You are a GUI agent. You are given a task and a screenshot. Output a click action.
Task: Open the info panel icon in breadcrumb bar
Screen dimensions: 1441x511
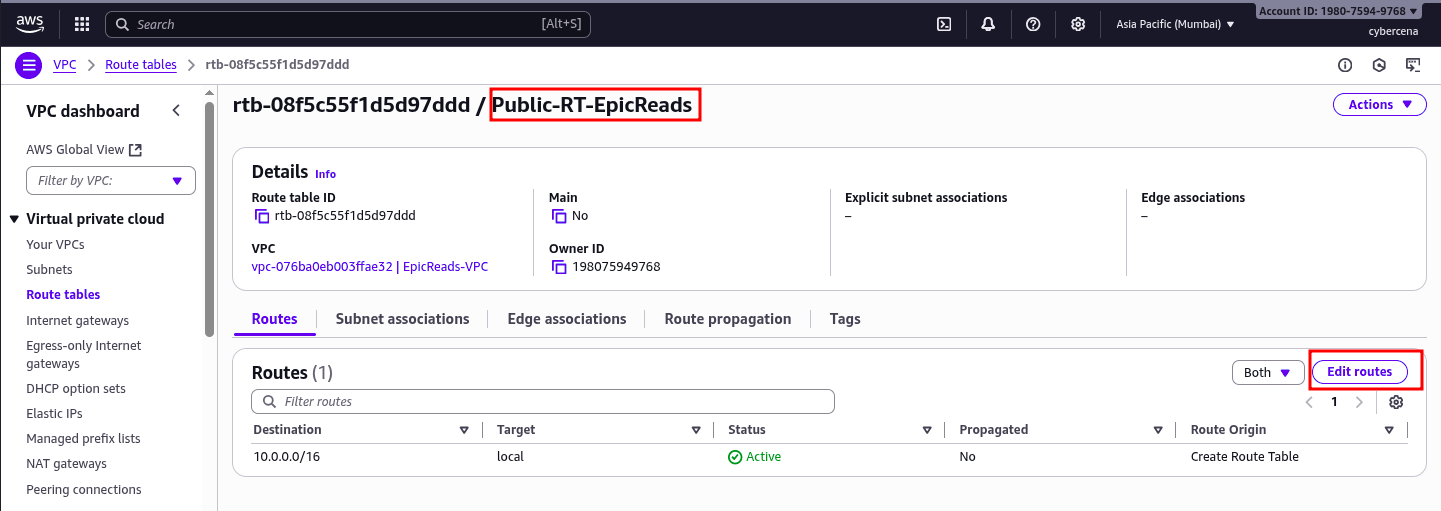click(1345, 65)
